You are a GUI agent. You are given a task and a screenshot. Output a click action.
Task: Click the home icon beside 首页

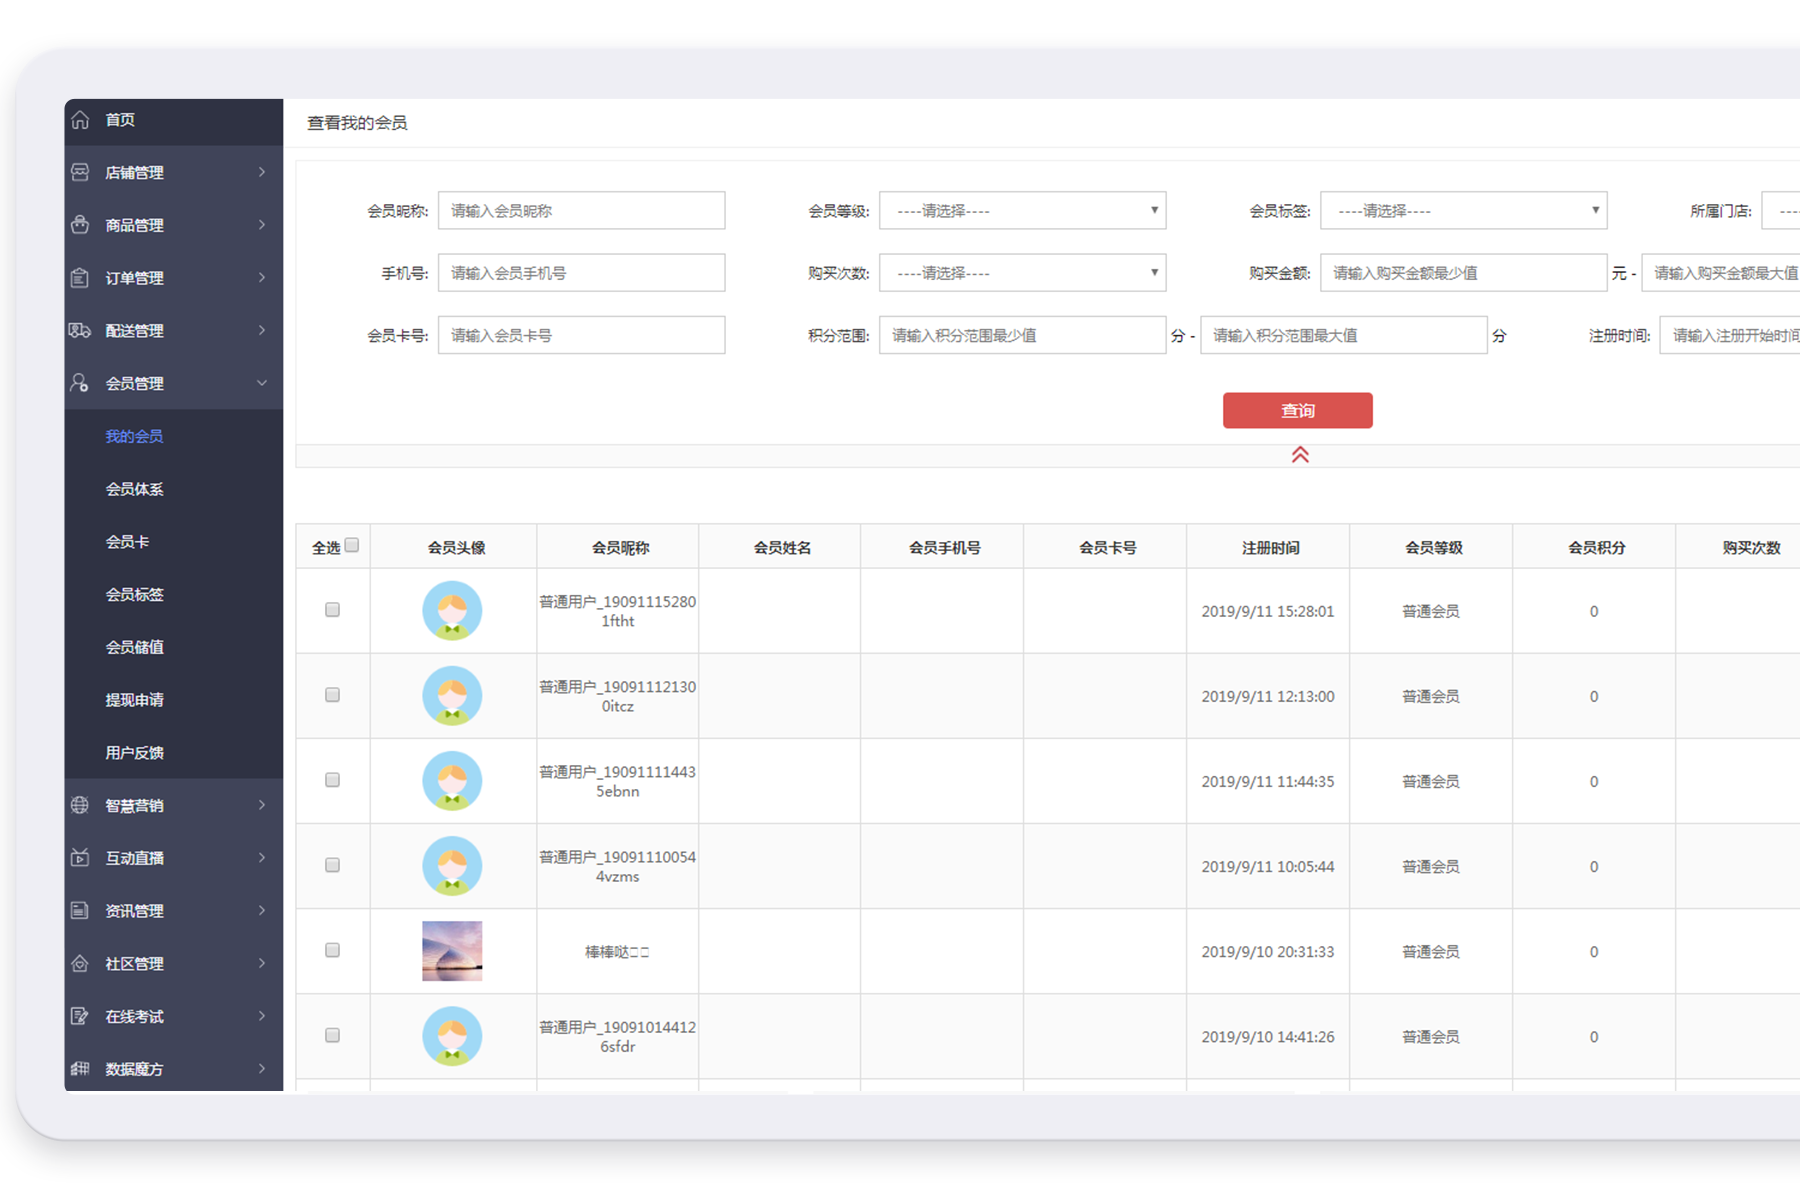click(x=80, y=120)
